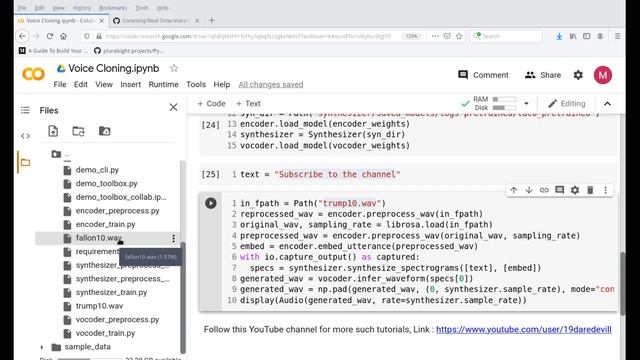Image resolution: width=640 pixels, height=360 pixels.
Task: Open code snippets sidebar icon
Action: pos(25,136)
